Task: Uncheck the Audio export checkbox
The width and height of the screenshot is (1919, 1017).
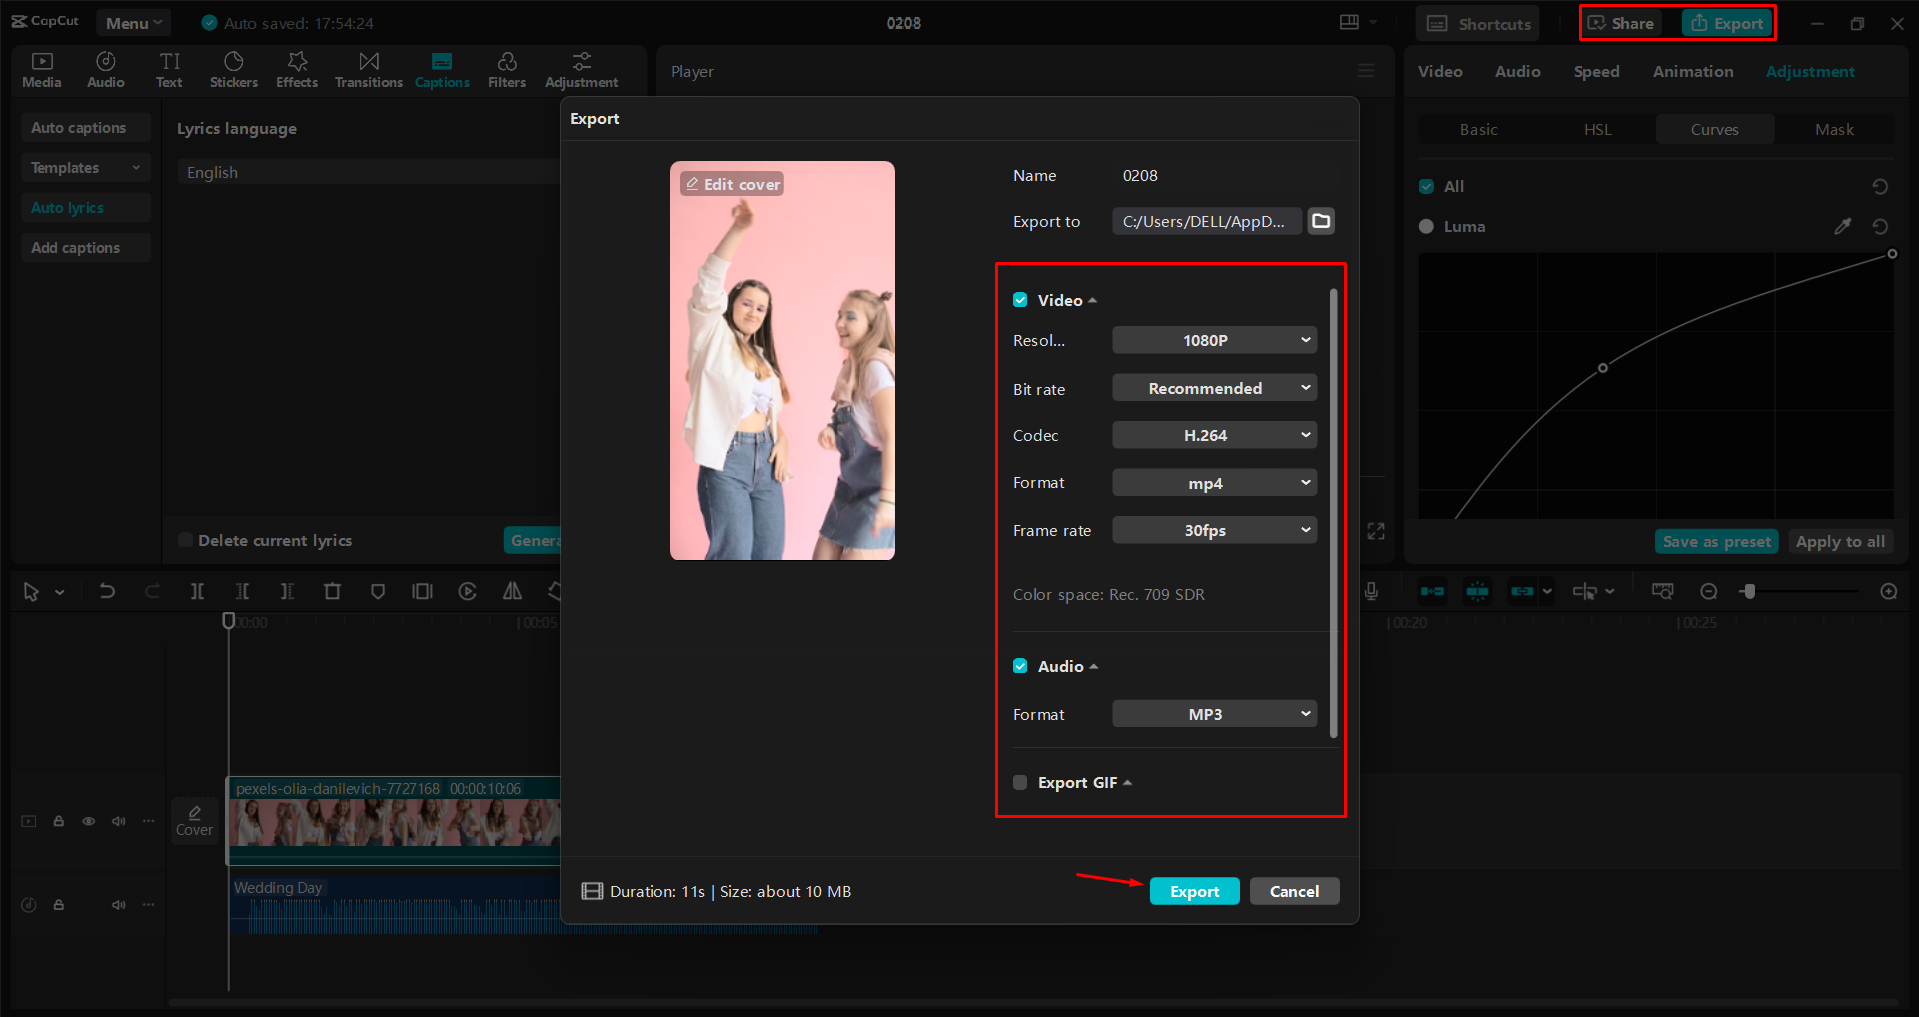Action: tap(1019, 665)
